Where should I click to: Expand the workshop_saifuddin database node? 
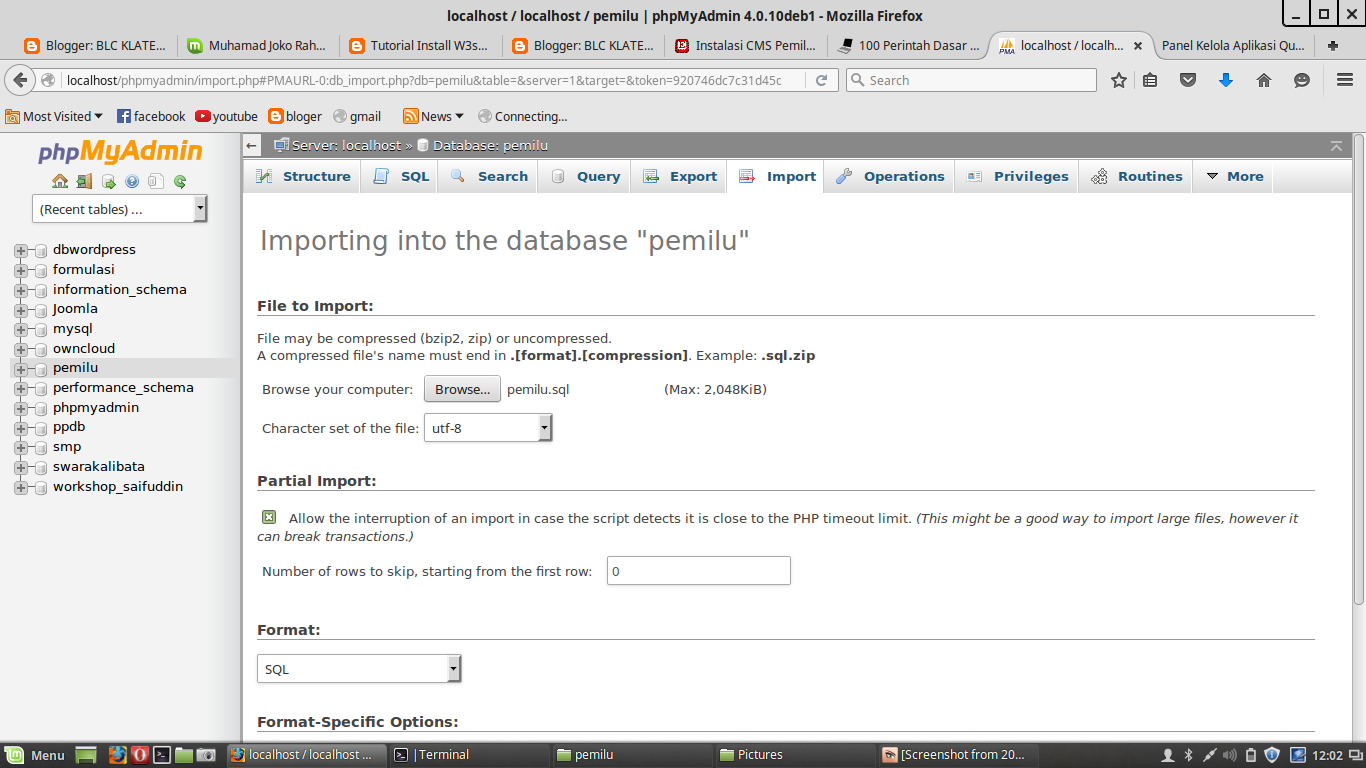pos(20,487)
